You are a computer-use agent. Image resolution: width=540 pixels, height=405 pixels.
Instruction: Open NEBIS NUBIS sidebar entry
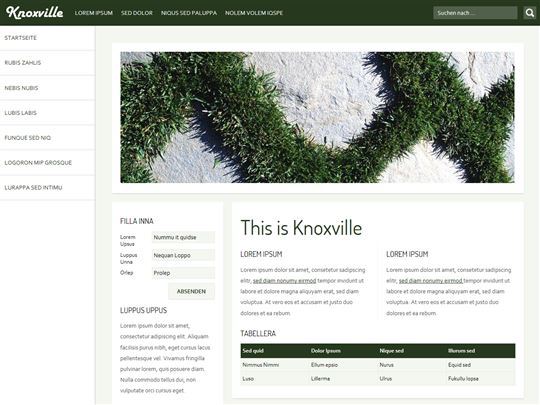point(48,88)
